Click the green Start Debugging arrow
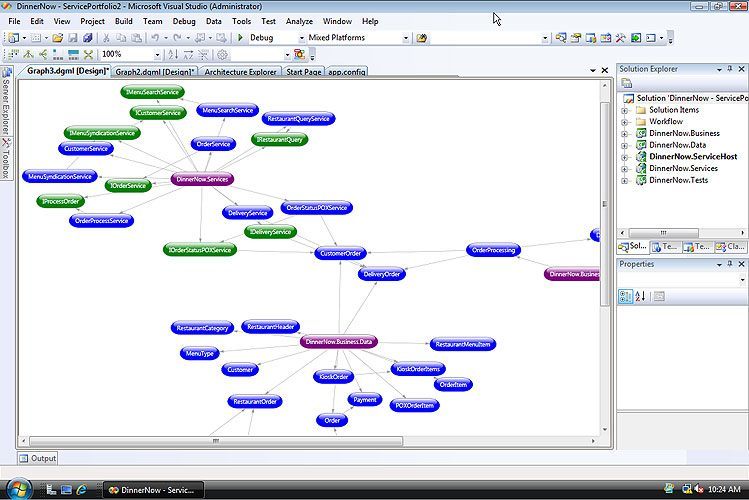 point(240,37)
